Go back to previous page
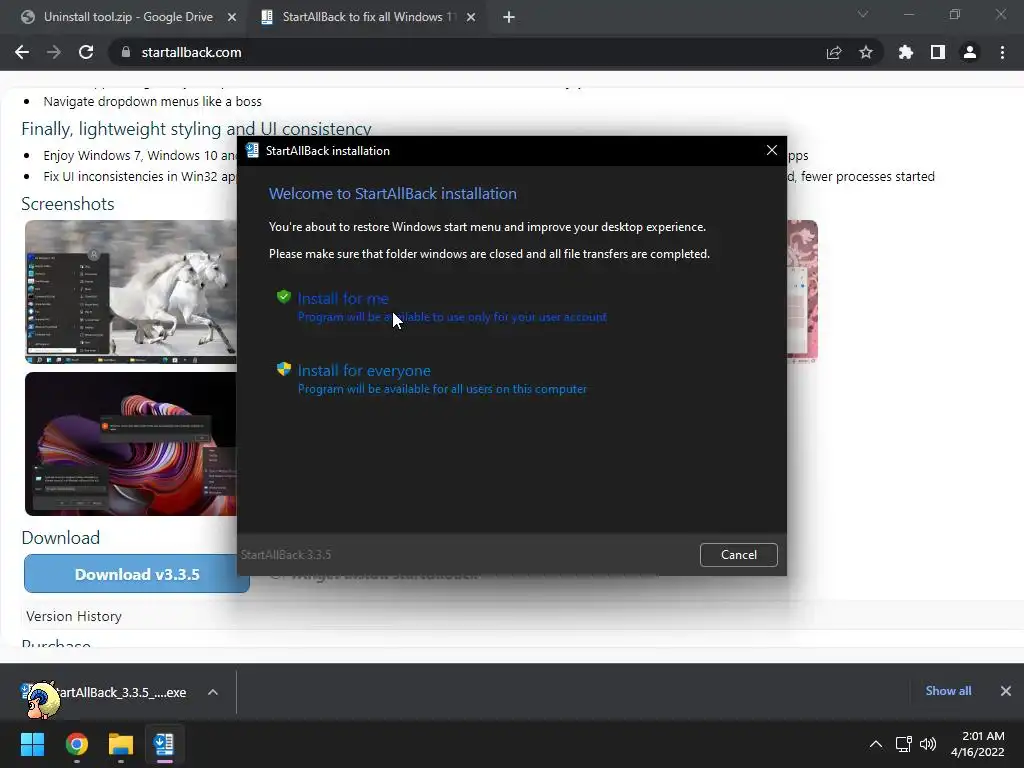 tap(22, 52)
